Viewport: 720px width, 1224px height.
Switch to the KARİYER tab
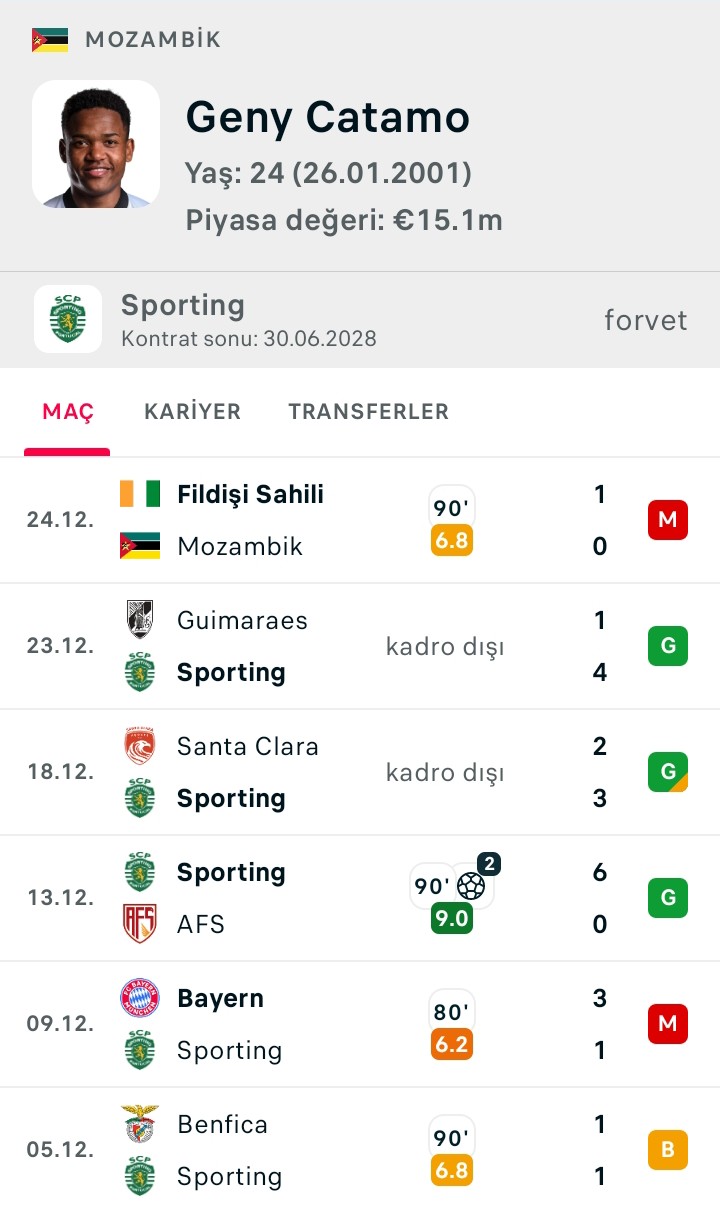pyautogui.click(x=192, y=412)
